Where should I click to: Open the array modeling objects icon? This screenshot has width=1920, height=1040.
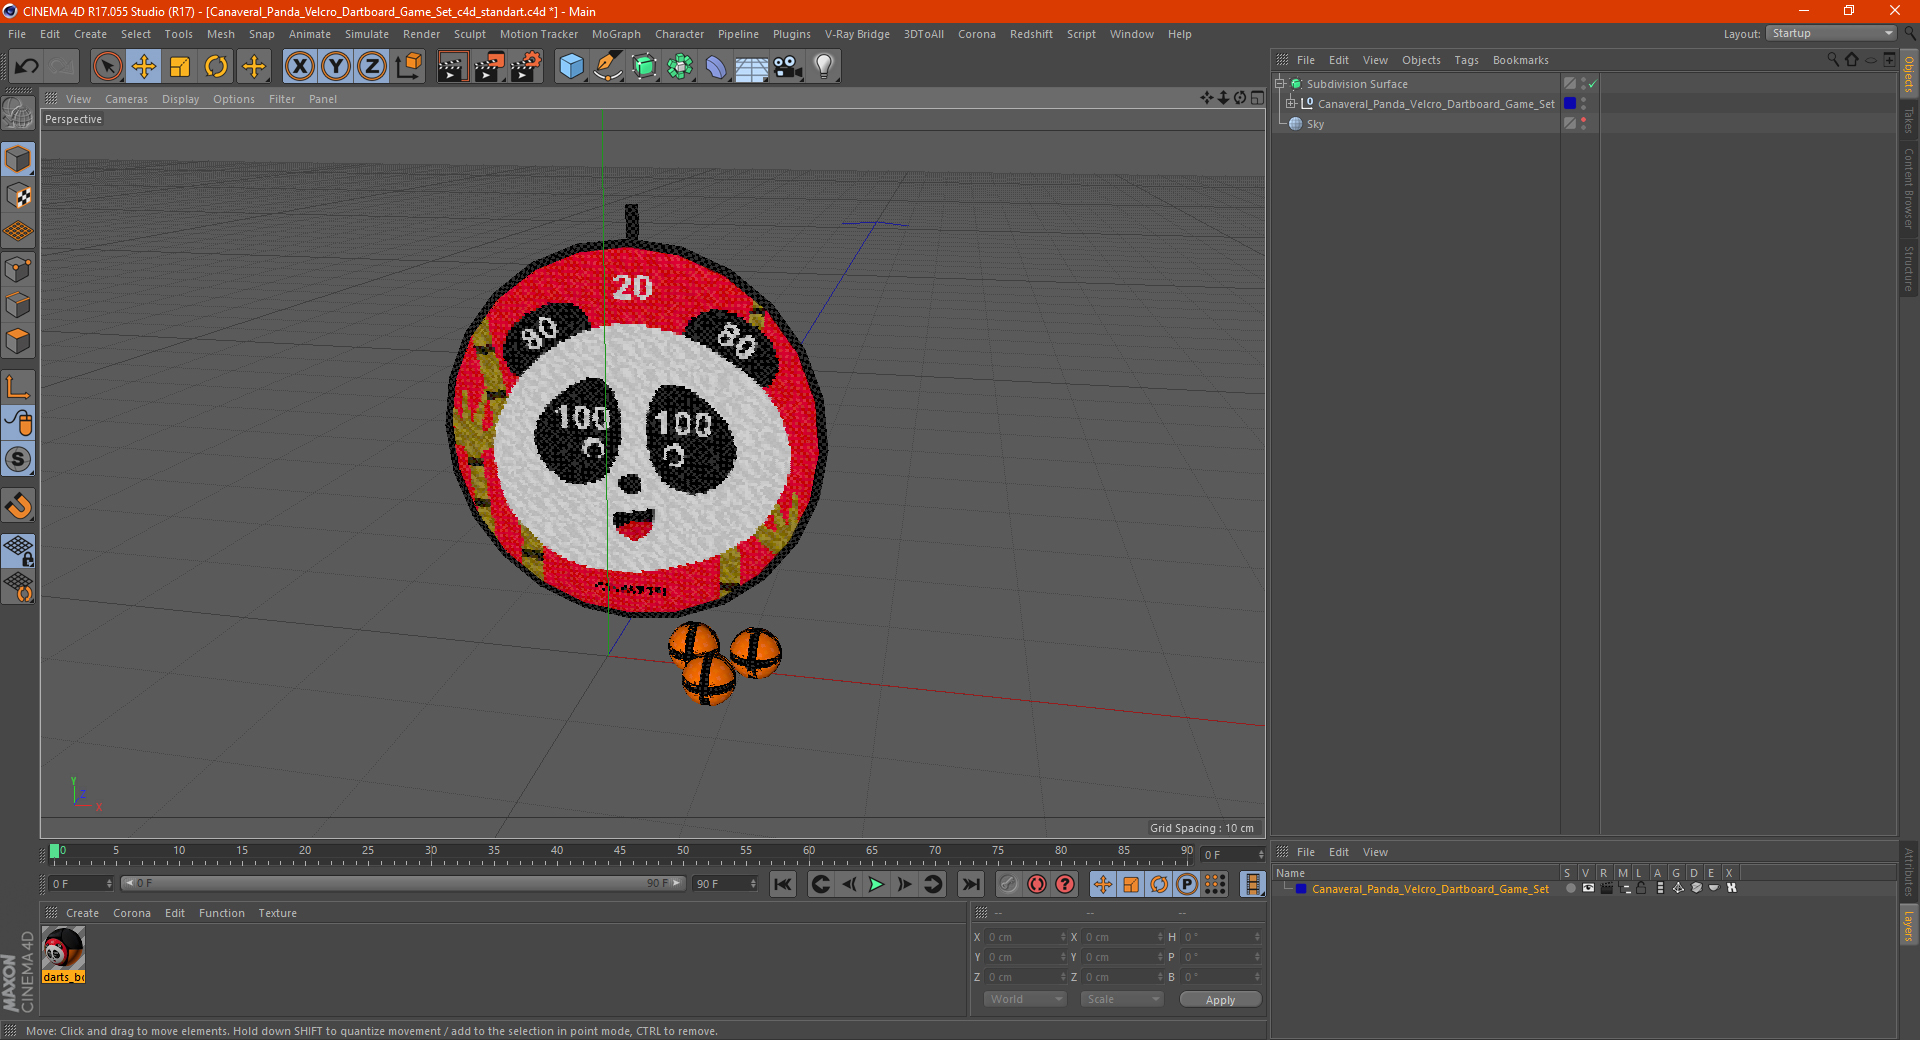click(680, 67)
